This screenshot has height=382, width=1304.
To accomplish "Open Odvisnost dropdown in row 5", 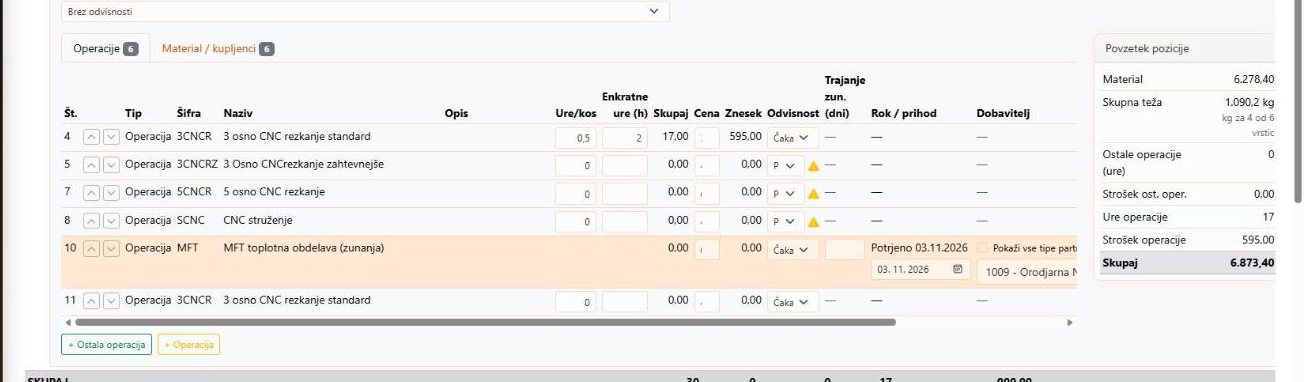I will coord(785,166).
